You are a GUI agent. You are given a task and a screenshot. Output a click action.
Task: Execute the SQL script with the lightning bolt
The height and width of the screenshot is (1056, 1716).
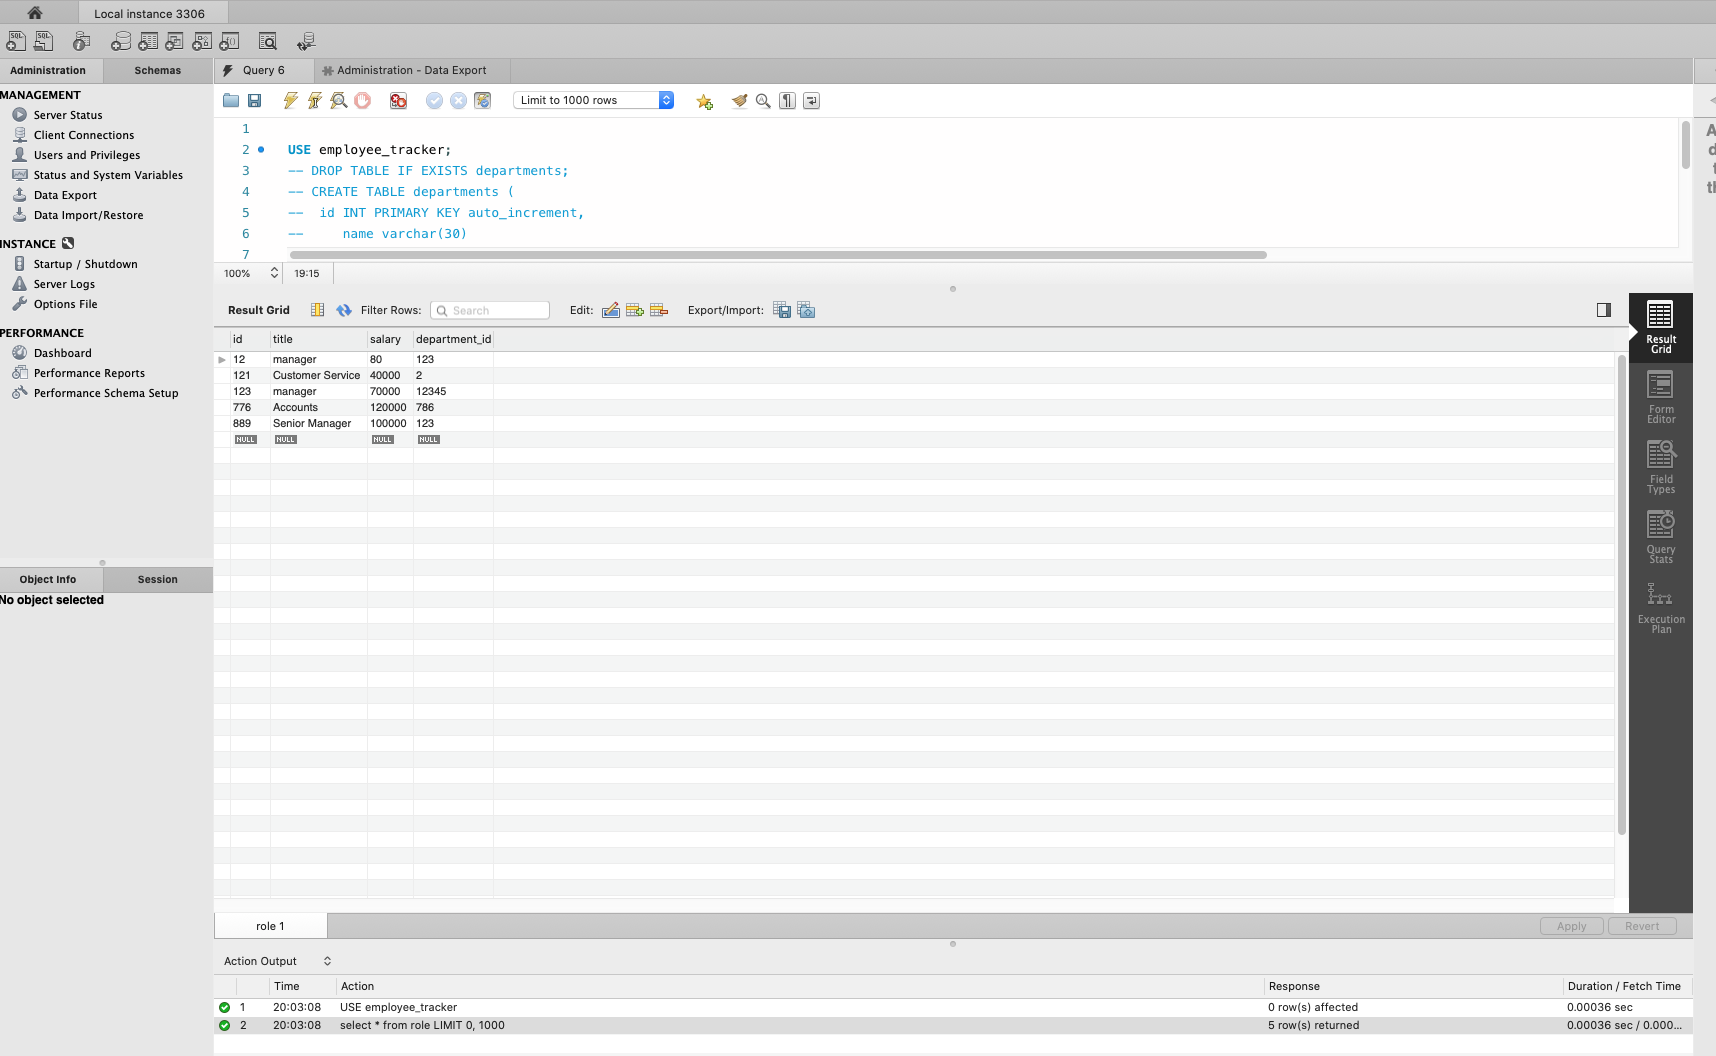[290, 100]
